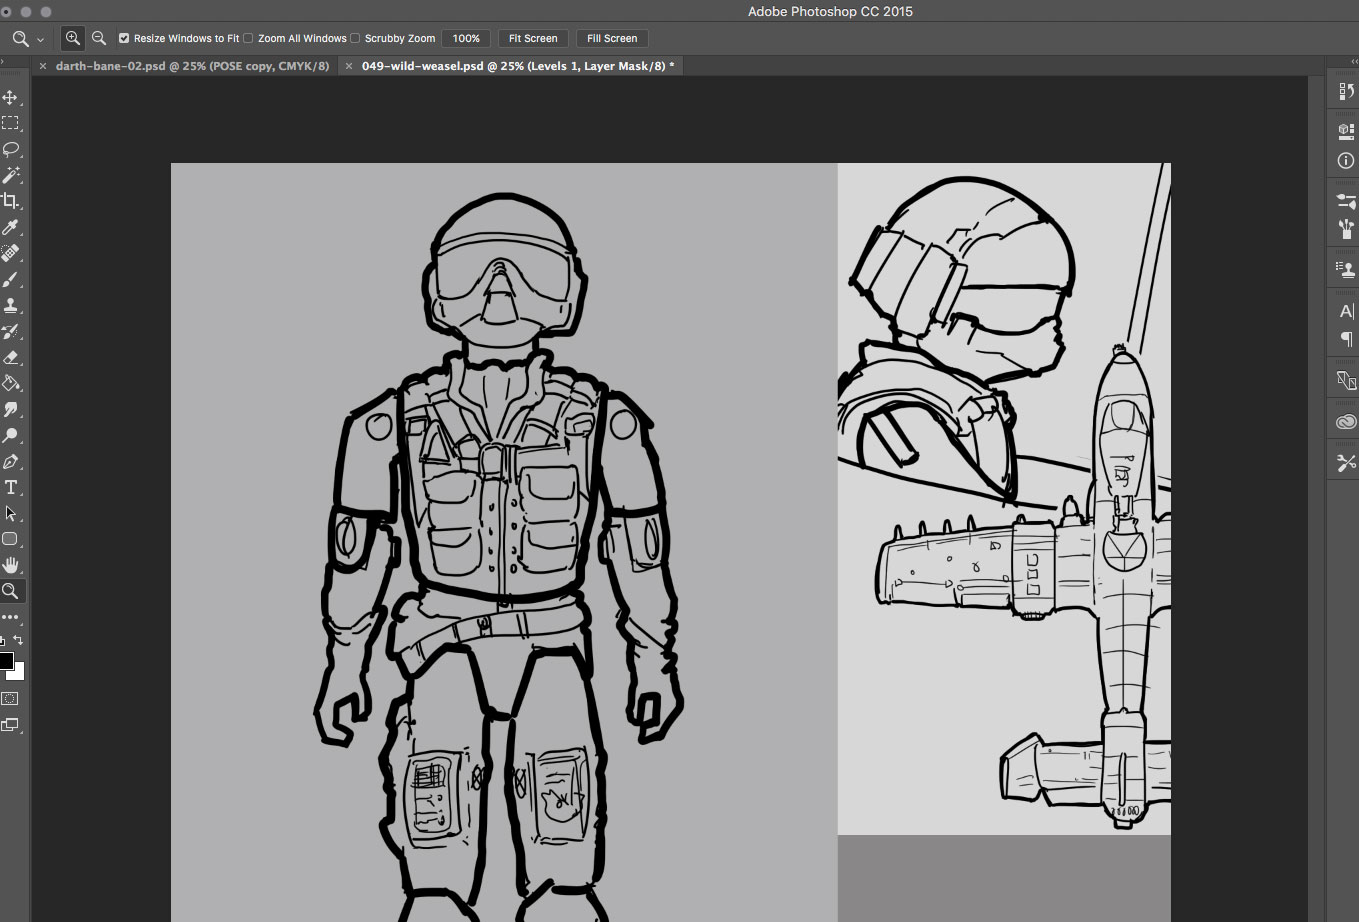1359x922 pixels.
Task: Uncheck Resize Windows to Fit
Action: [124, 38]
